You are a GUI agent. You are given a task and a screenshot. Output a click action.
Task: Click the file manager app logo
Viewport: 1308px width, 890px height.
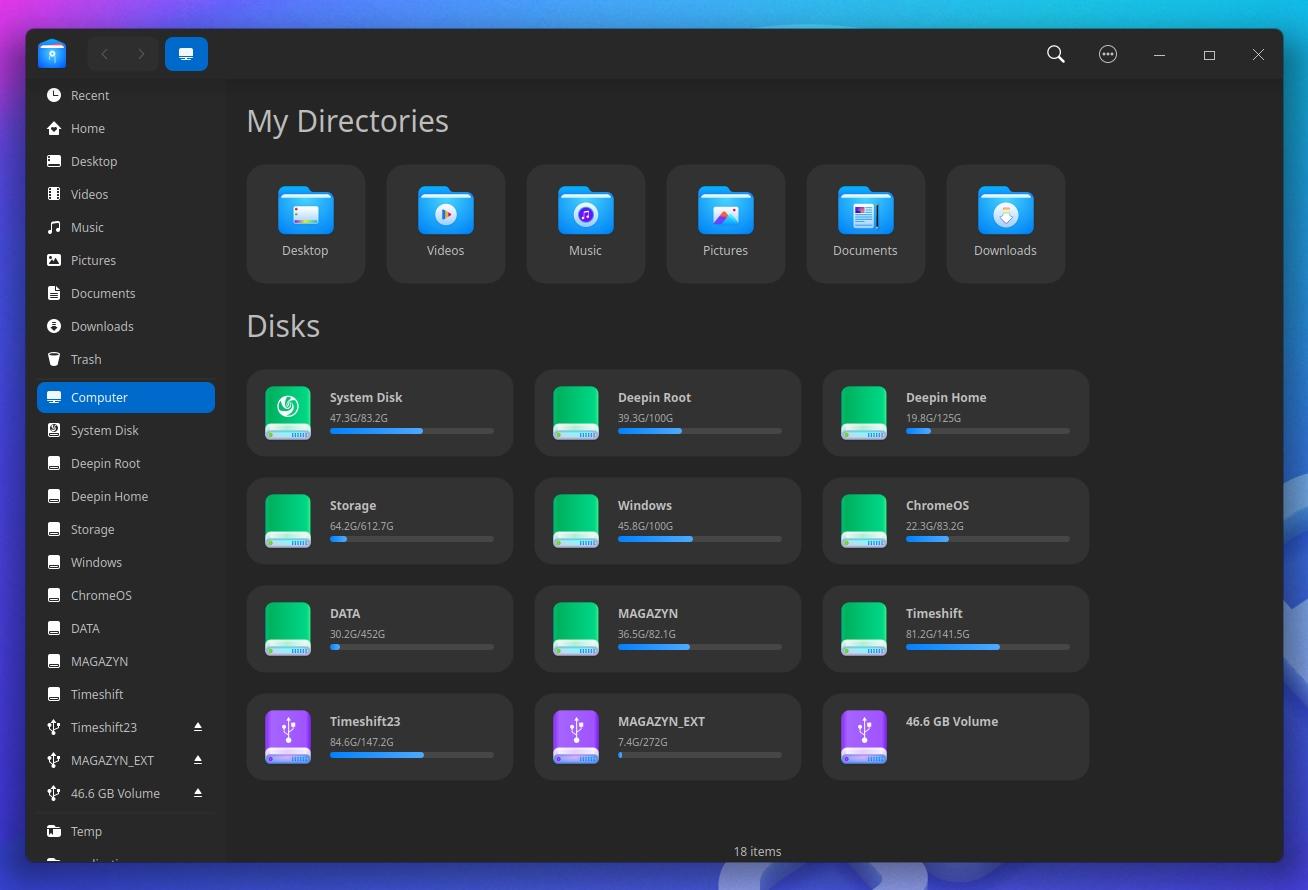[52, 54]
